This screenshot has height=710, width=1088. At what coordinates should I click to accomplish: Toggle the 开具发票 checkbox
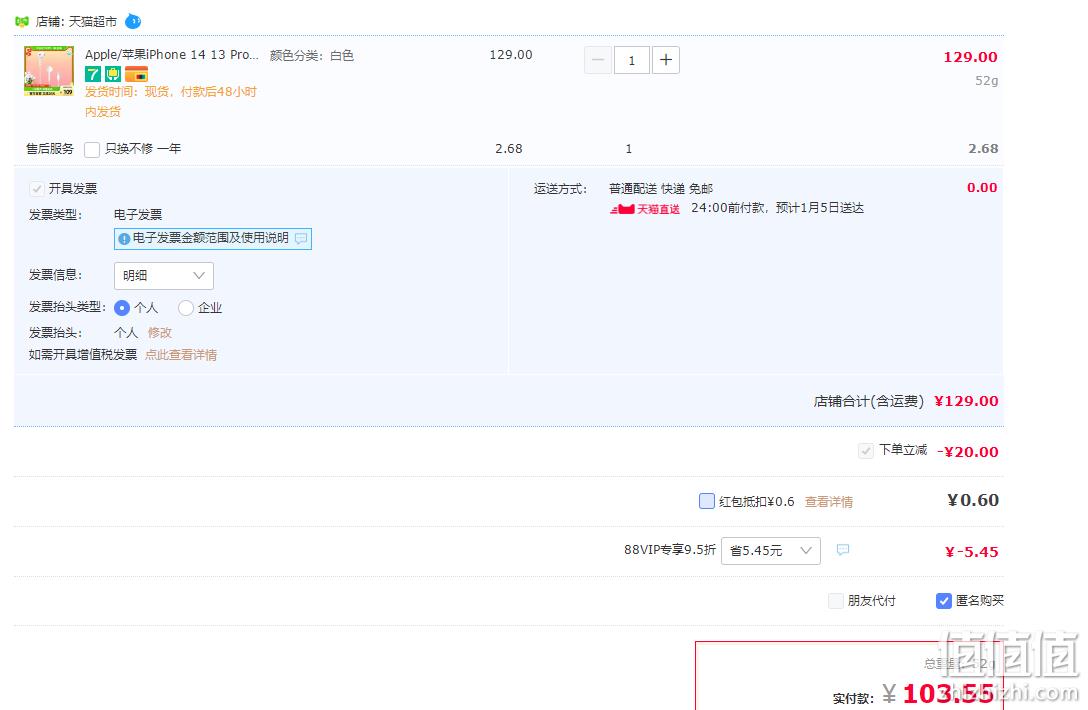[37, 189]
